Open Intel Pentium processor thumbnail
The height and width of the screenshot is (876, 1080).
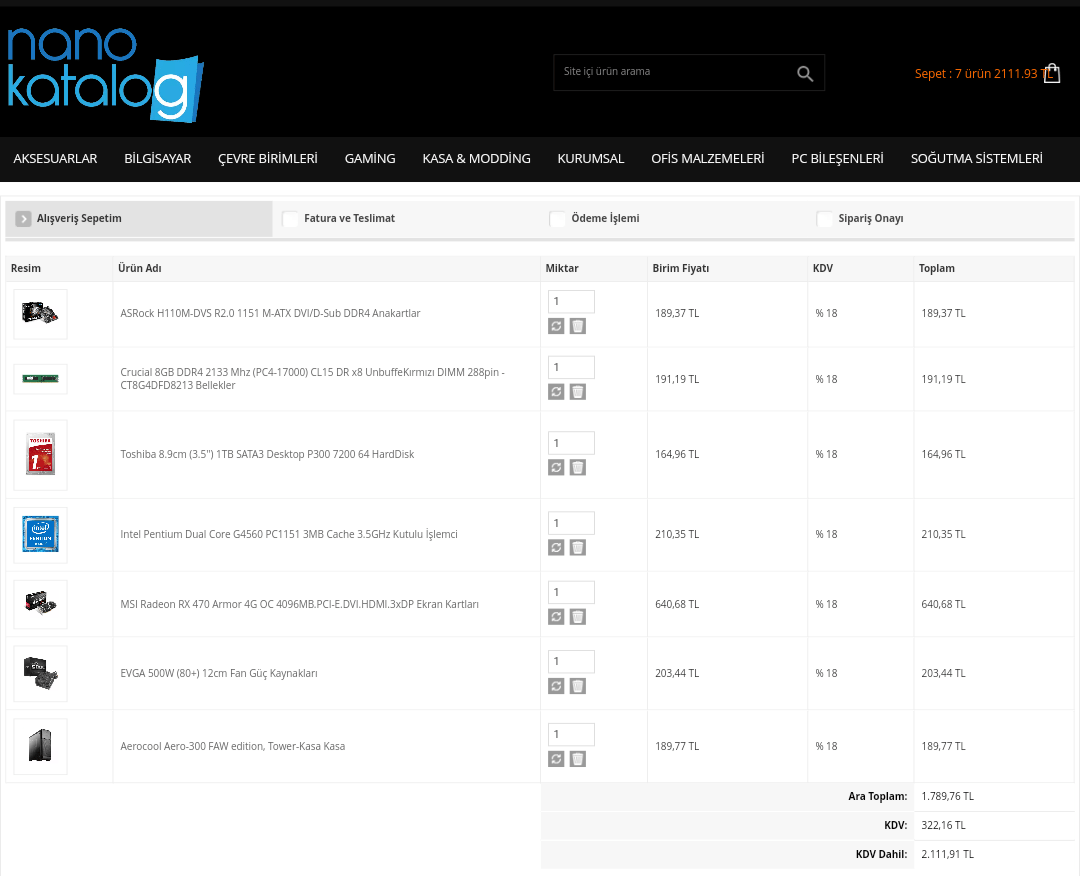pyautogui.click(x=41, y=534)
